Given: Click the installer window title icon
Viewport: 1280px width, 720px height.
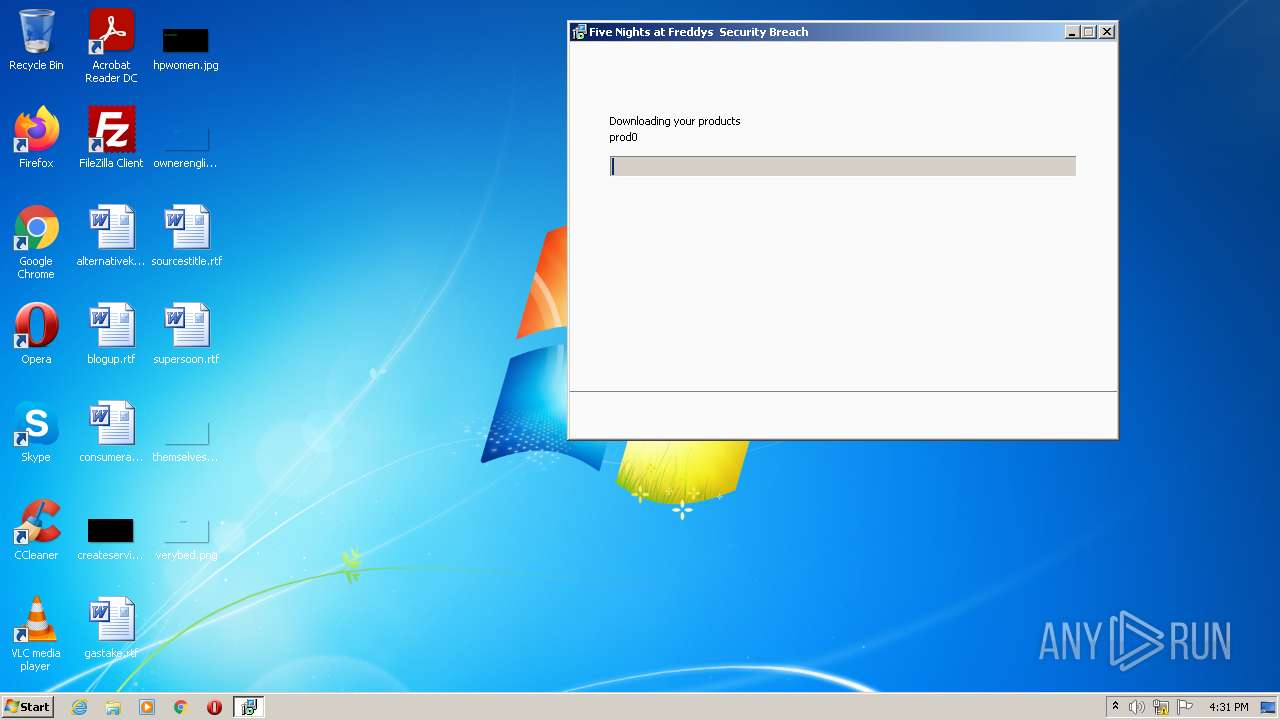Looking at the screenshot, I should click(x=579, y=32).
